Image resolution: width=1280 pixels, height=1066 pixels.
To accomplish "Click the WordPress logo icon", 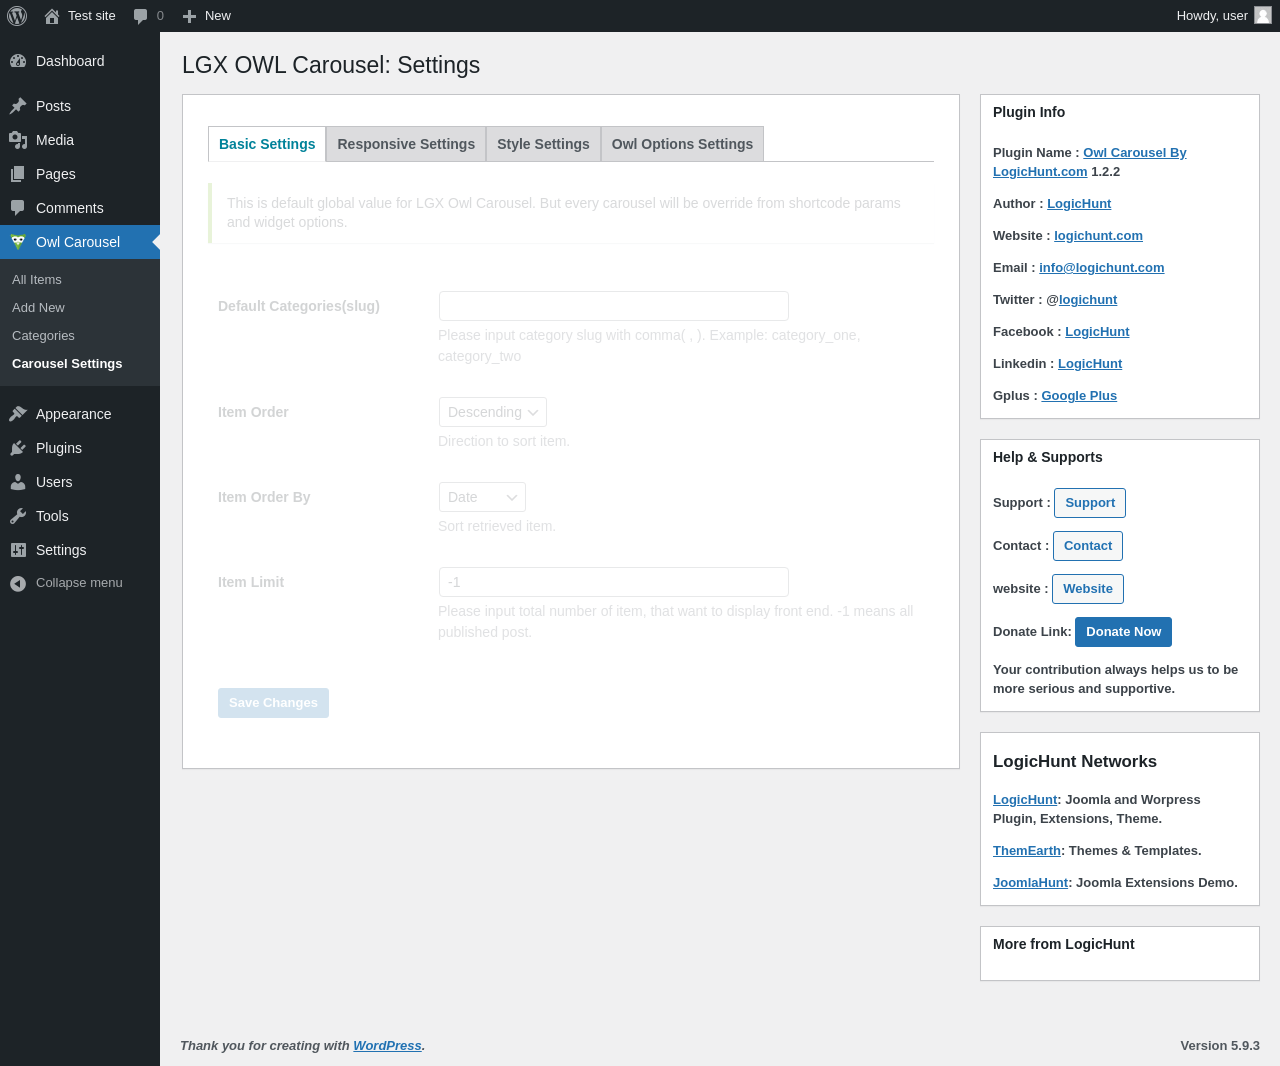I will [17, 16].
